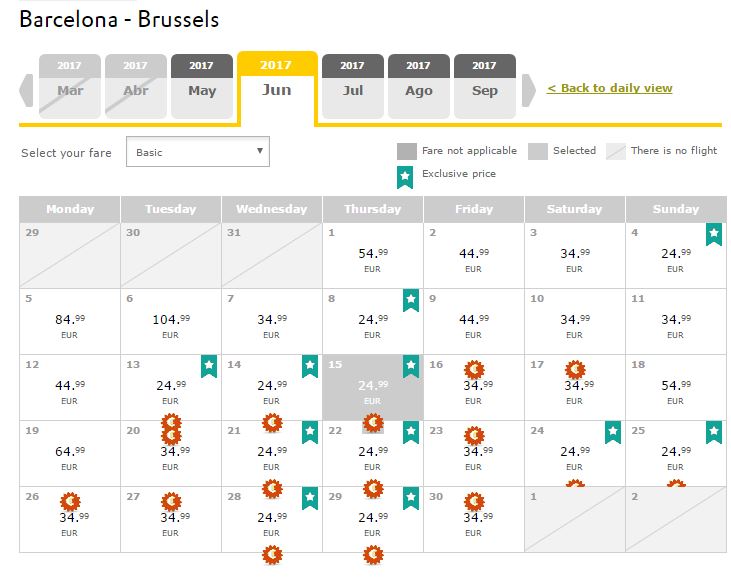Click the orange sun badge on June 26
The image size is (731, 578).
point(70,502)
